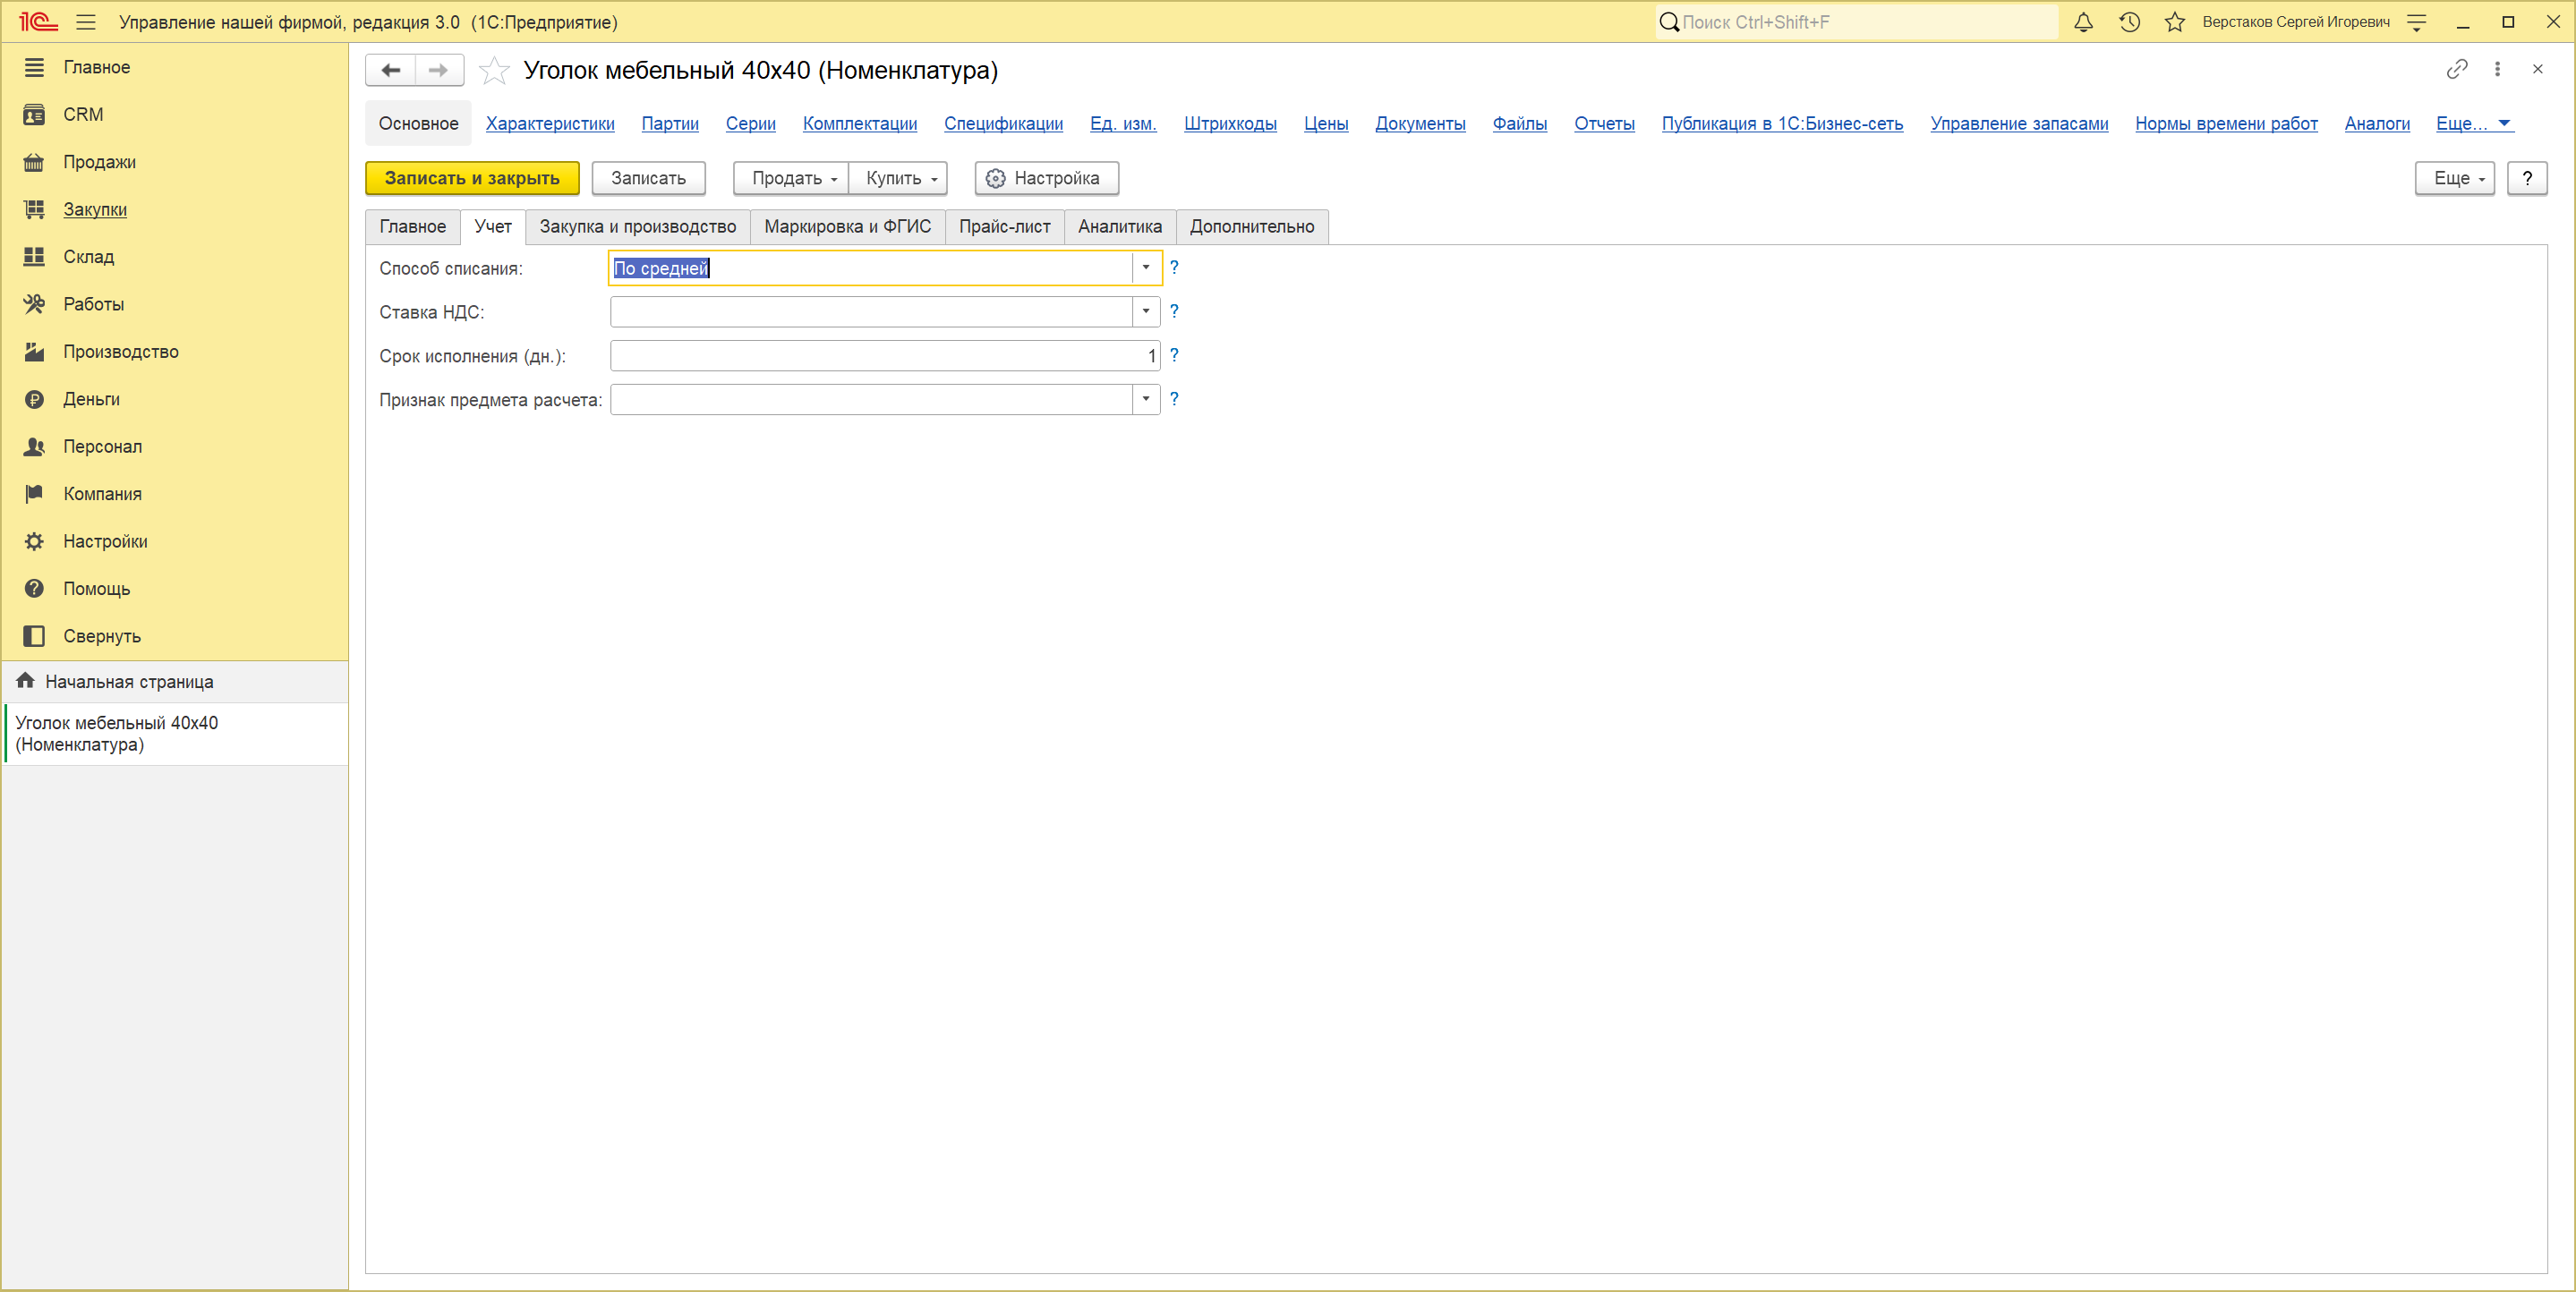The width and height of the screenshot is (2576, 1292).
Task: Switch to the Прайс-лист tab
Action: pyautogui.click(x=1005, y=227)
